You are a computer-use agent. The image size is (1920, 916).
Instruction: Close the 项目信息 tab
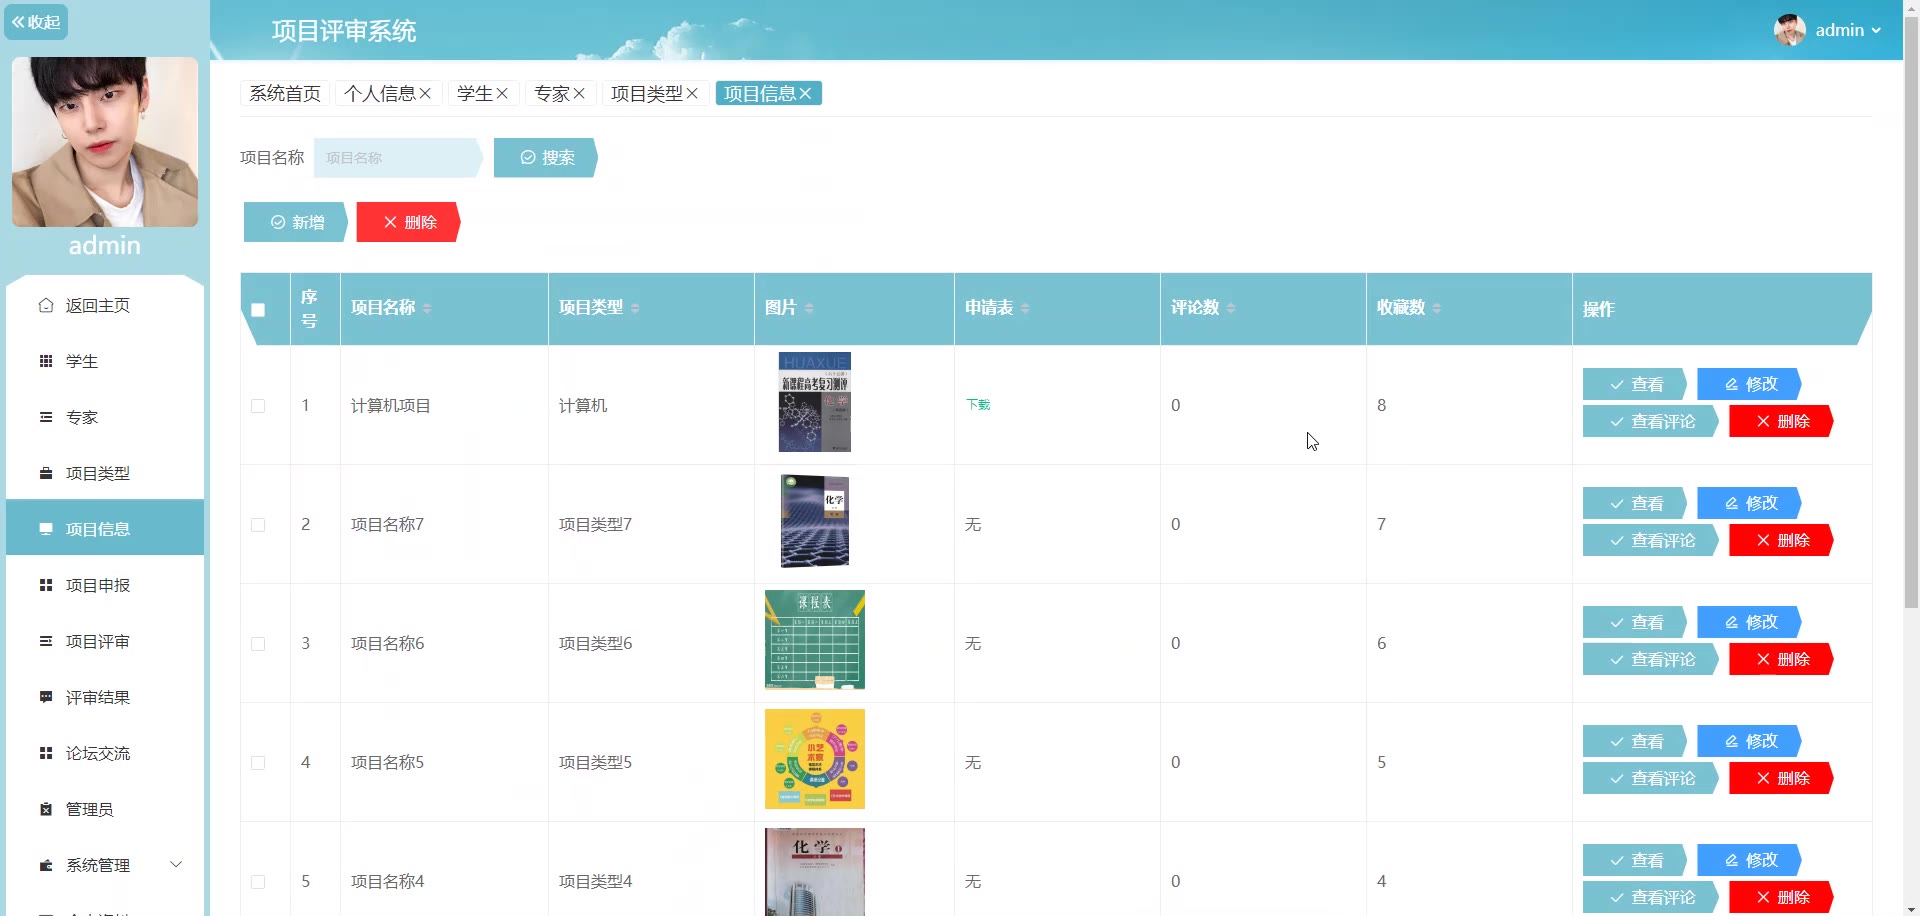coord(805,93)
